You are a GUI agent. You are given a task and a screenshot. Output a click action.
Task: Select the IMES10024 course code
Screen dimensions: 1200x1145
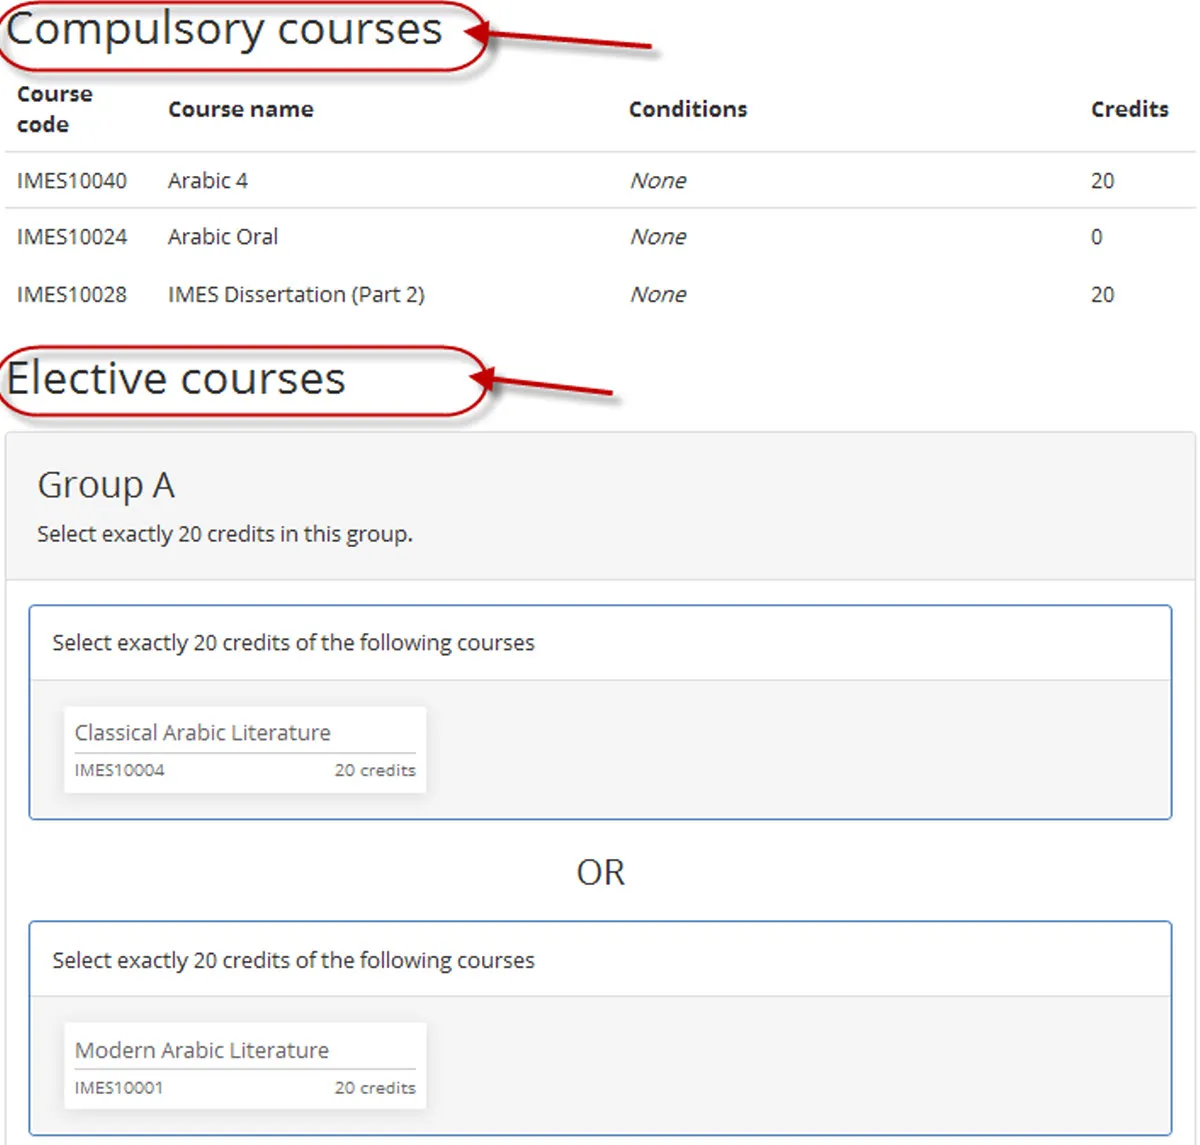(72, 237)
